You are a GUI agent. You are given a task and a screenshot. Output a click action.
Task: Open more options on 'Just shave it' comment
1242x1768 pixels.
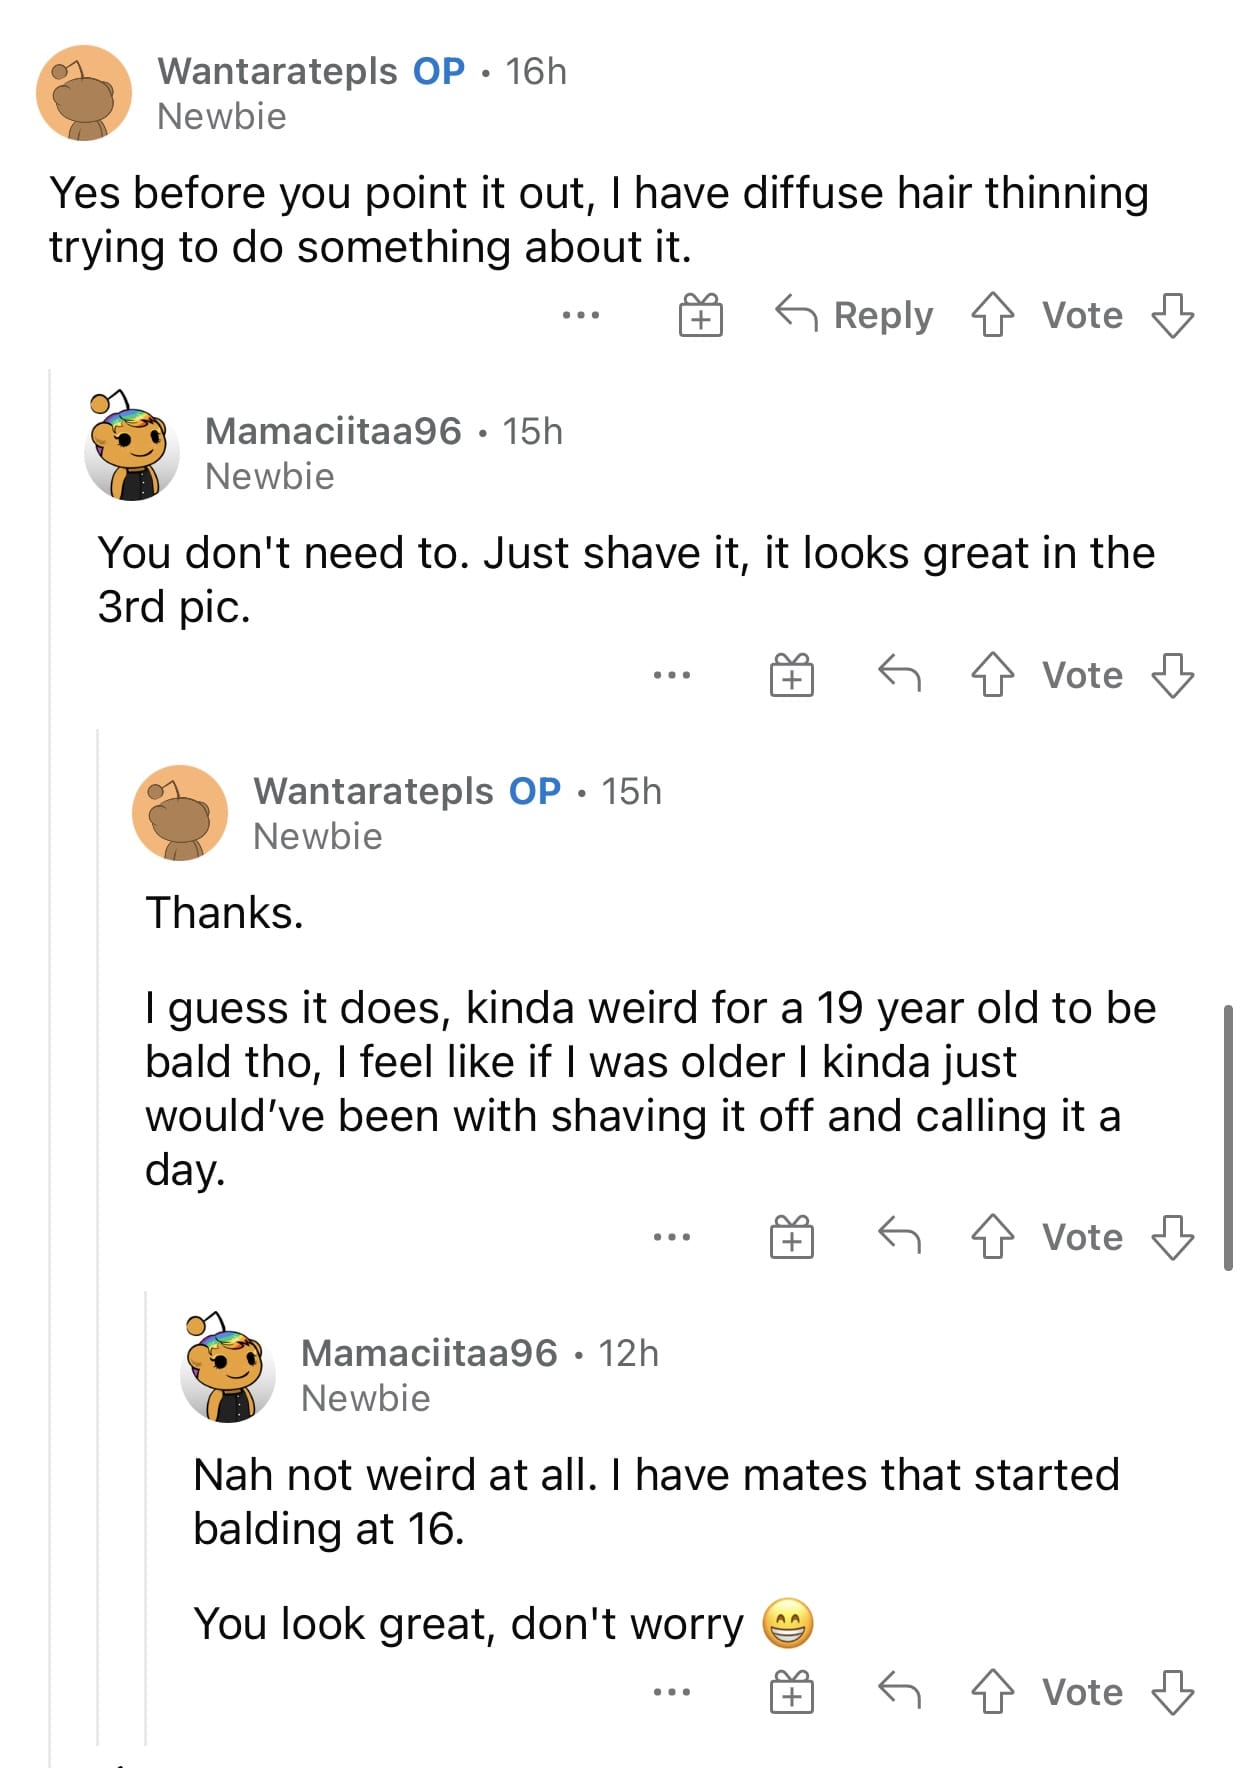click(671, 675)
